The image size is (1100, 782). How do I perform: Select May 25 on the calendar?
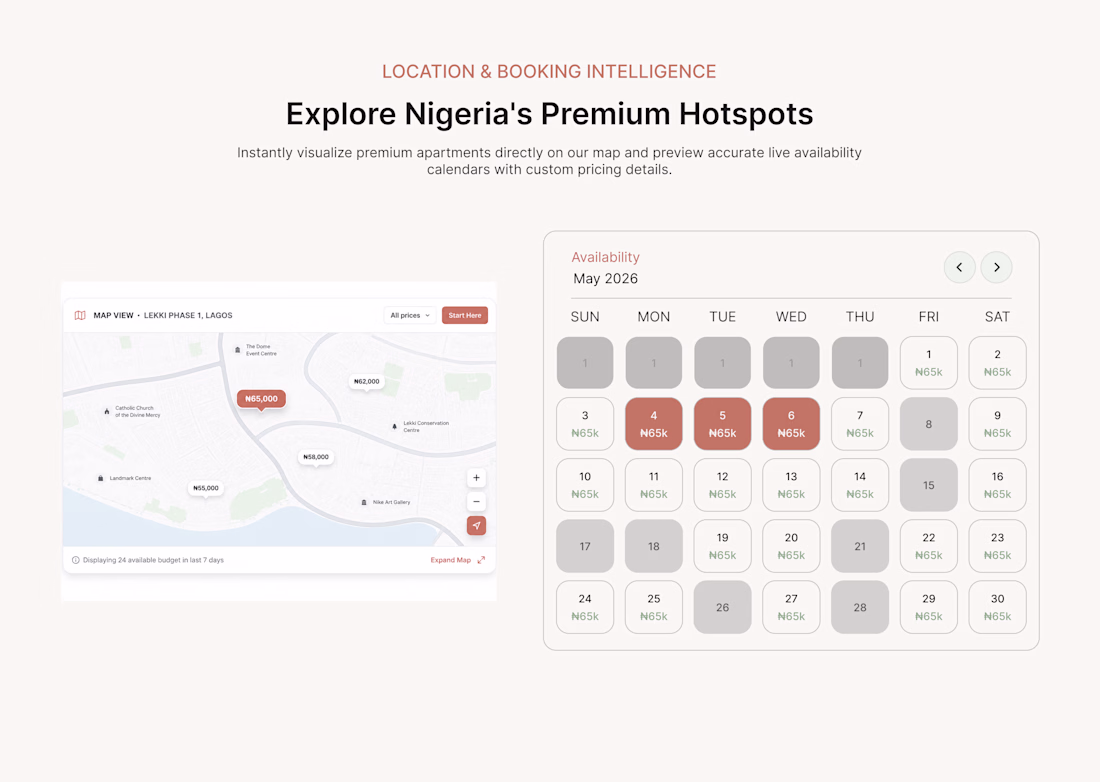tap(654, 607)
